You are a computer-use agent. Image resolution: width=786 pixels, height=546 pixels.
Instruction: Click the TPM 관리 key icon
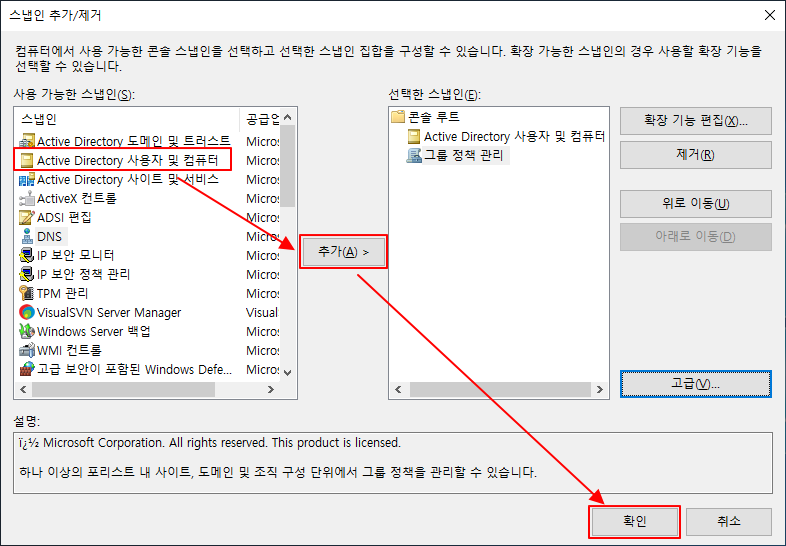(27, 293)
